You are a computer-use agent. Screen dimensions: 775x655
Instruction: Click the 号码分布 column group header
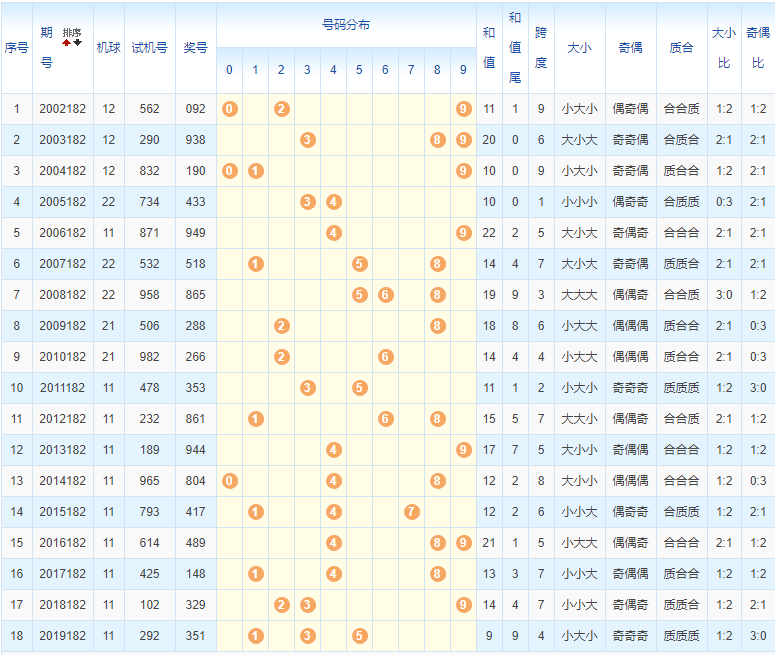tap(346, 24)
